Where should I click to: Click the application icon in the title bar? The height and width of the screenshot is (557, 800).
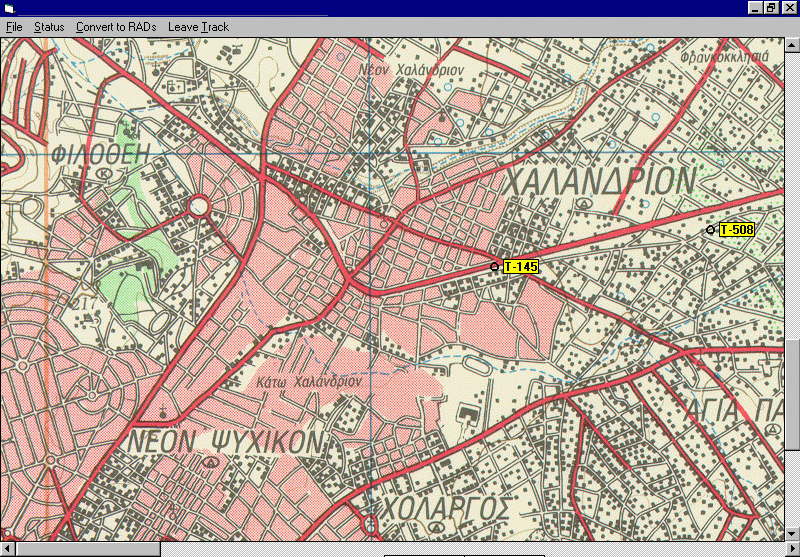click(10, 8)
